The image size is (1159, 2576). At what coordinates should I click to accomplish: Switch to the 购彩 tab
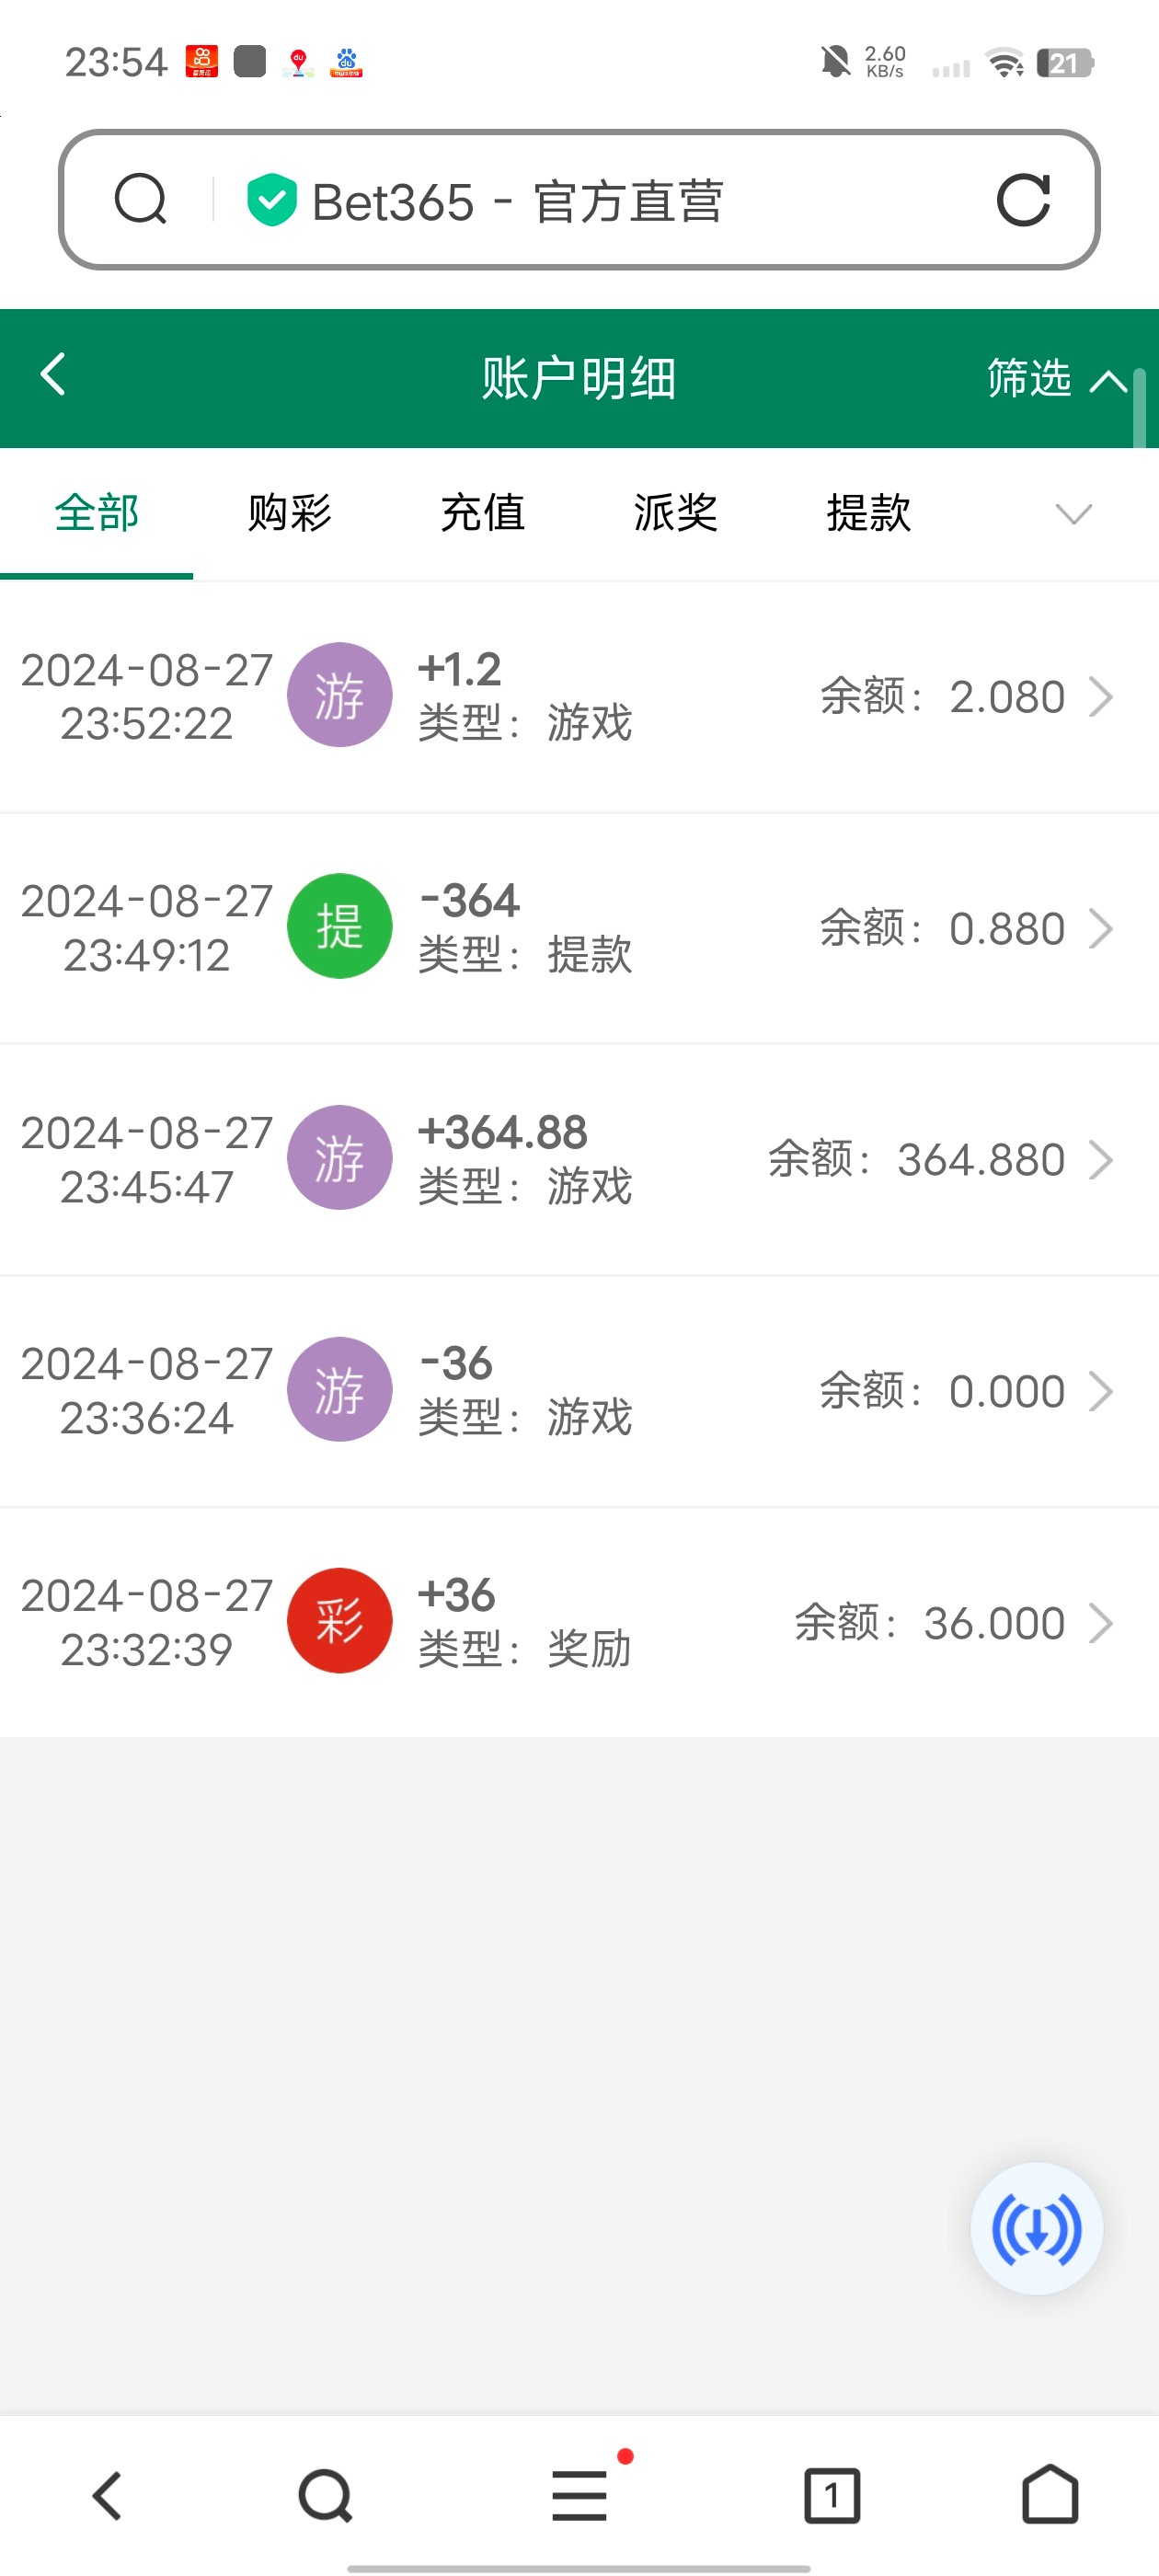289,513
